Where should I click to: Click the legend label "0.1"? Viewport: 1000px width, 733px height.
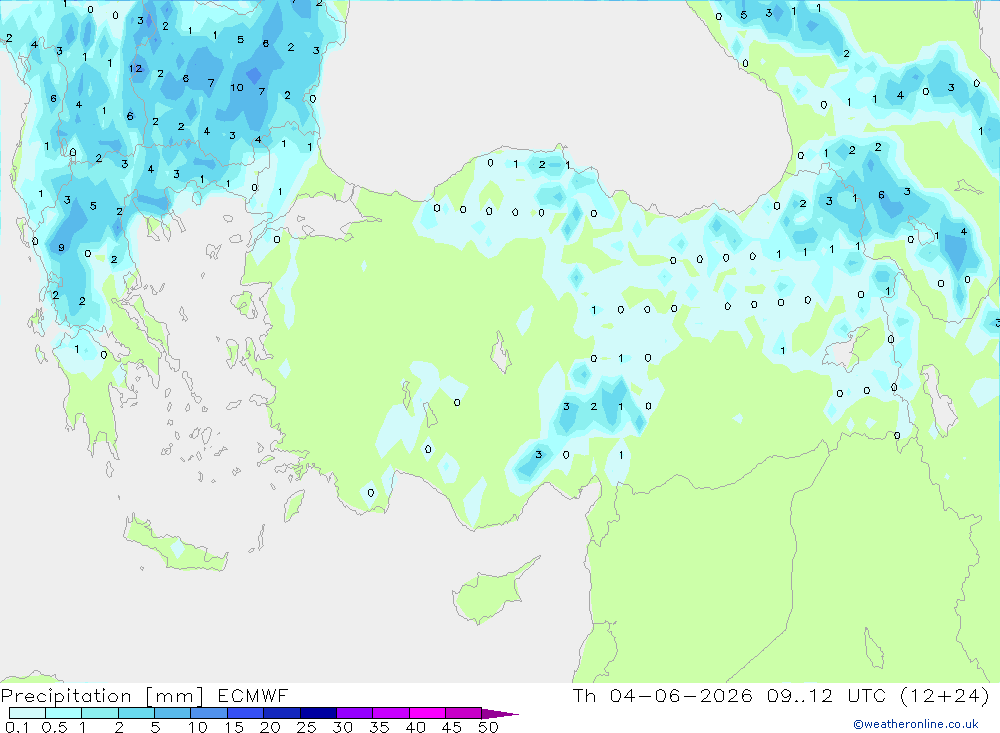pos(17,727)
